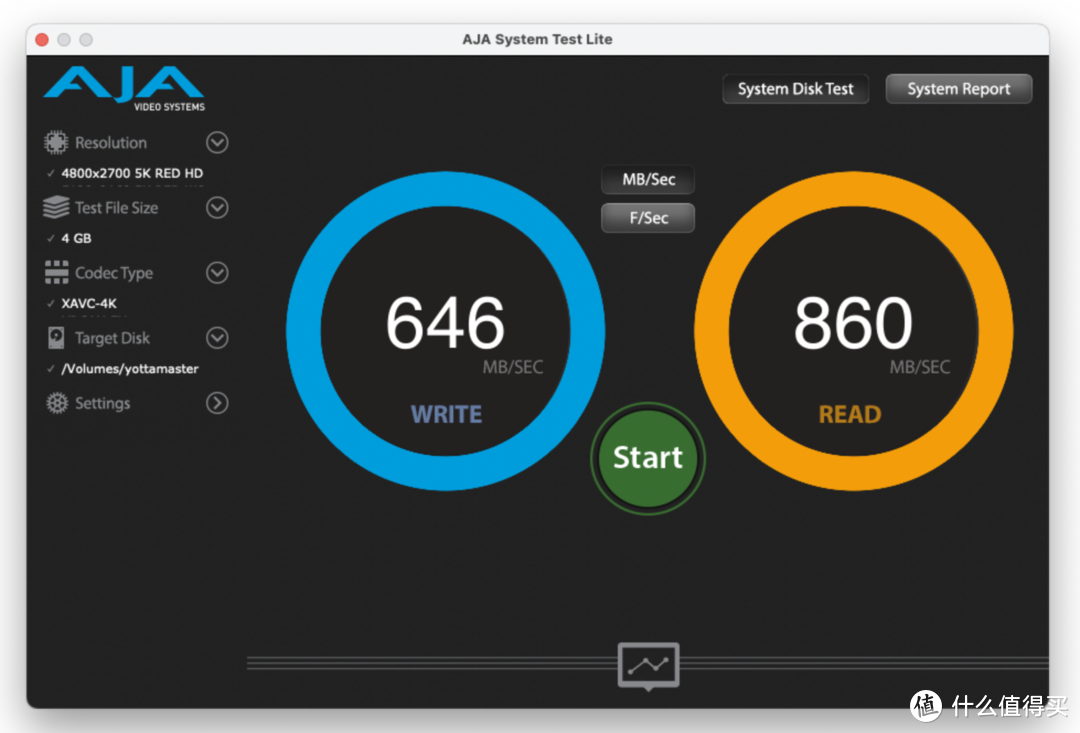This screenshot has height=733, width=1080.
Task: Select the 4 GB file size option
Action: click(76, 238)
